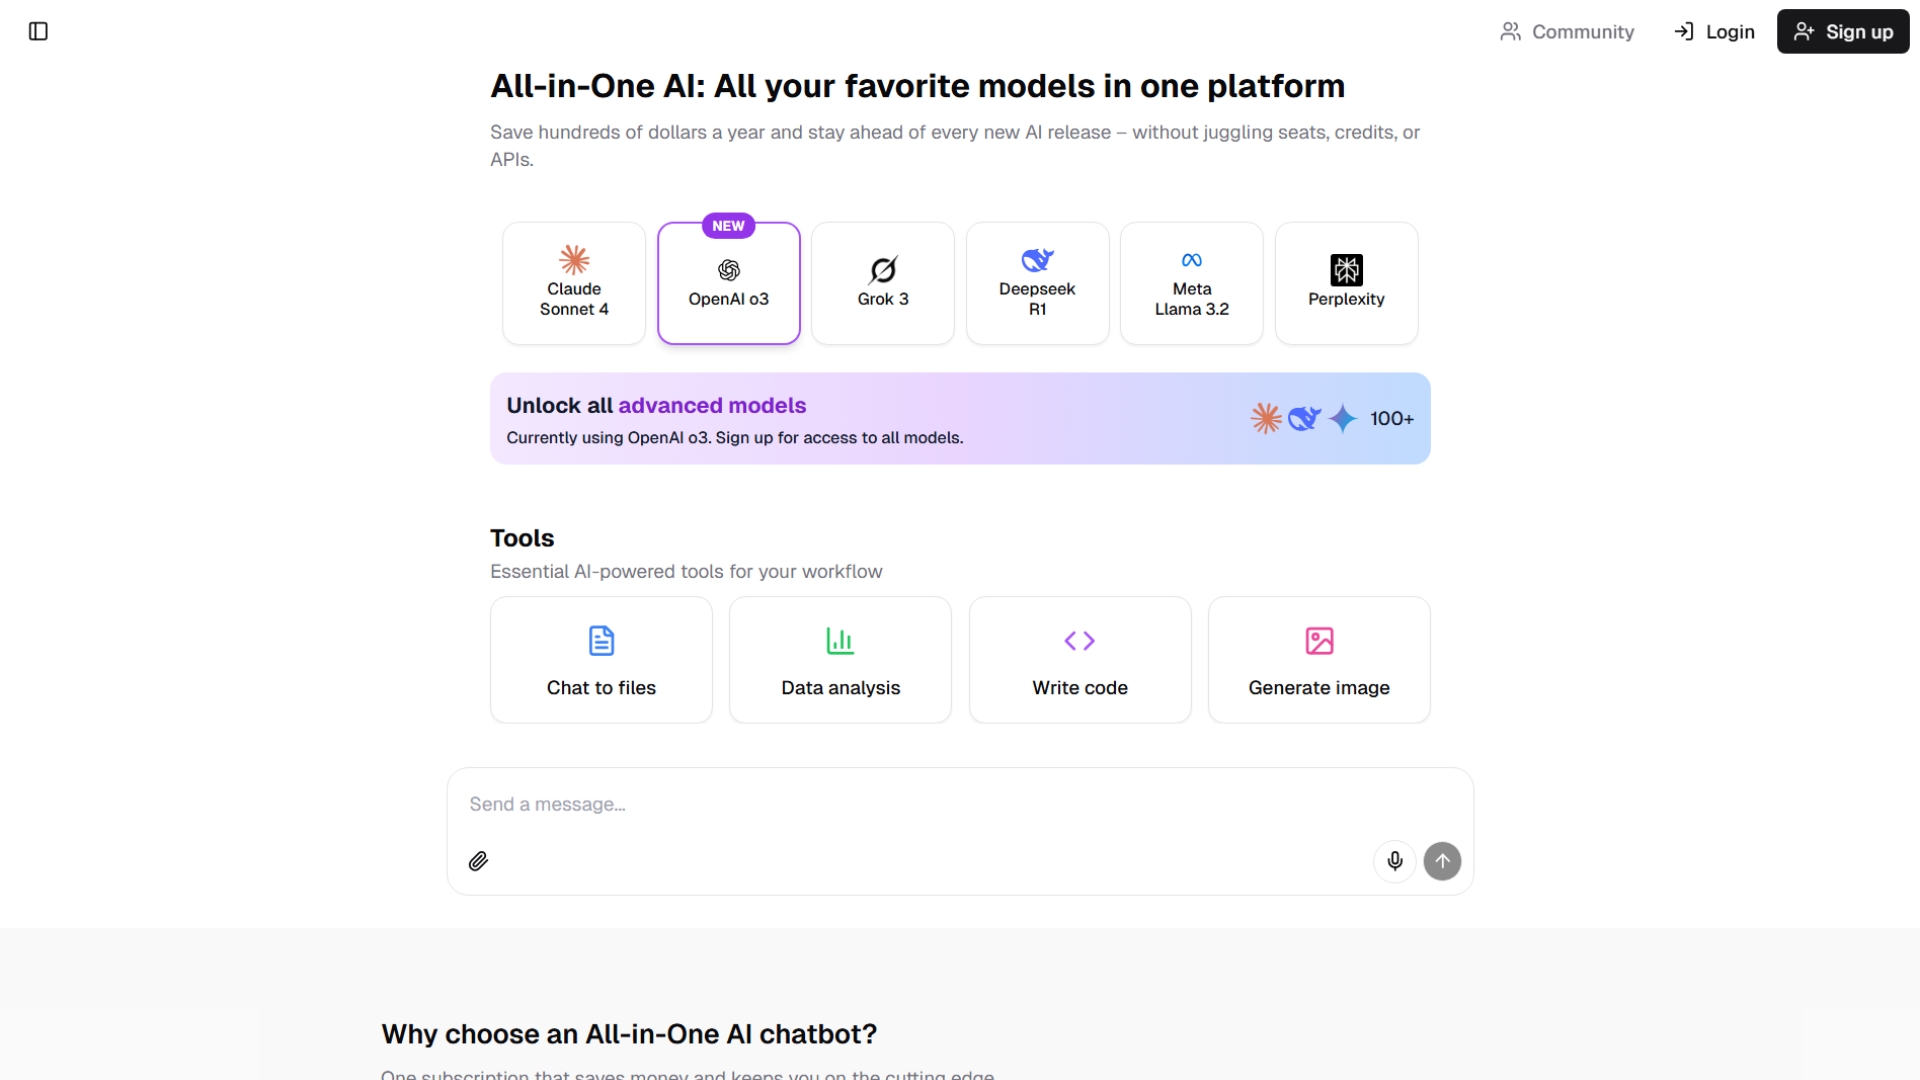The width and height of the screenshot is (1920, 1080).
Task: Open the Chat to files tool
Action: pos(601,660)
